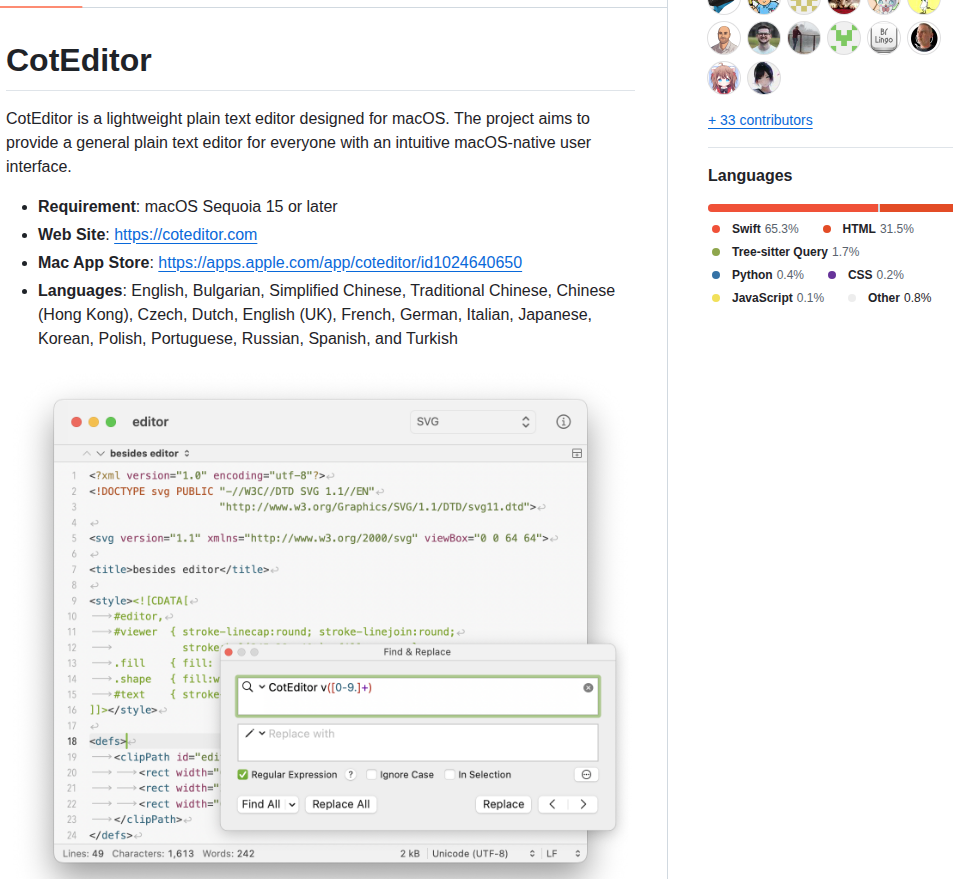Click the Languages sidebar heading
Screen dimensions: 953x879
click(x=750, y=176)
